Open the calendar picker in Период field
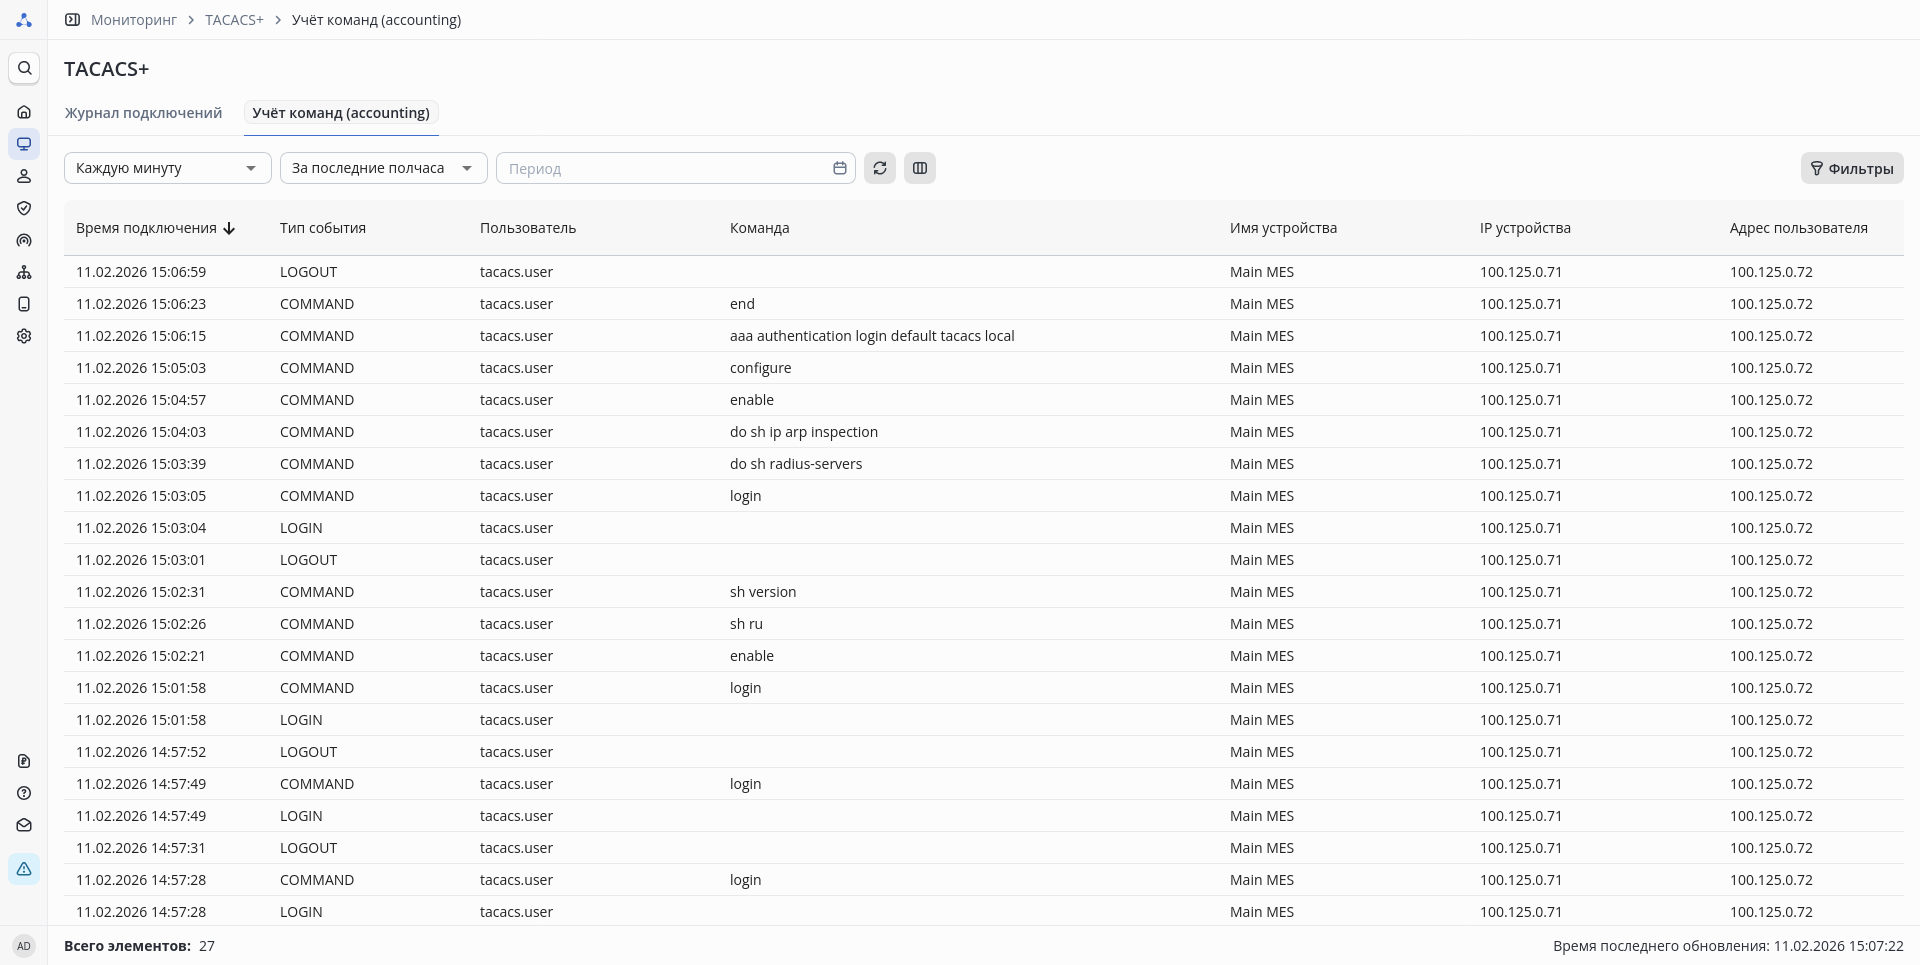The height and width of the screenshot is (965, 1920). (840, 168)
